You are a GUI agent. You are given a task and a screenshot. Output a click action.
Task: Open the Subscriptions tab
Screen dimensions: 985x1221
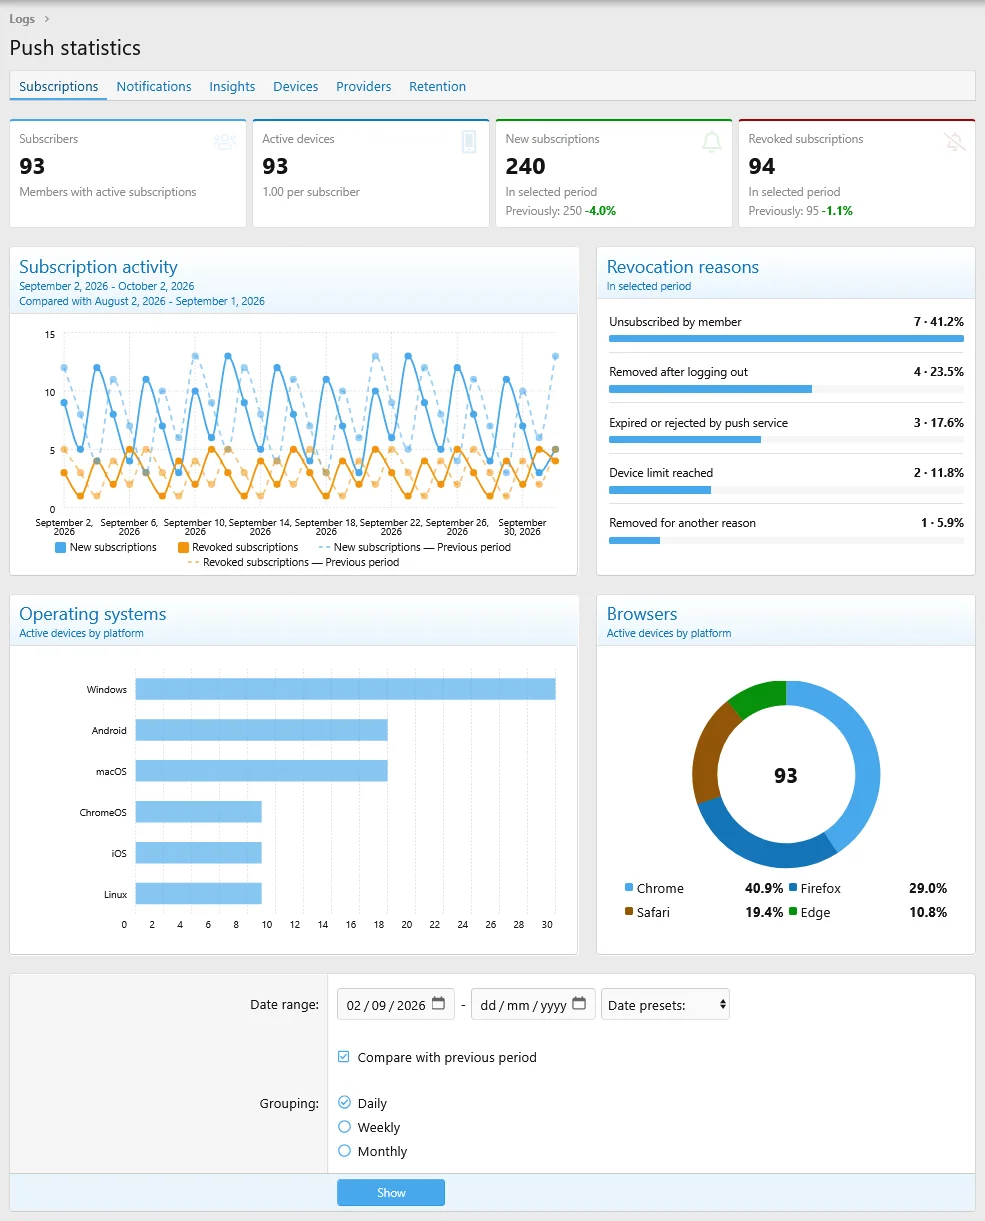[x=59, y=87]
